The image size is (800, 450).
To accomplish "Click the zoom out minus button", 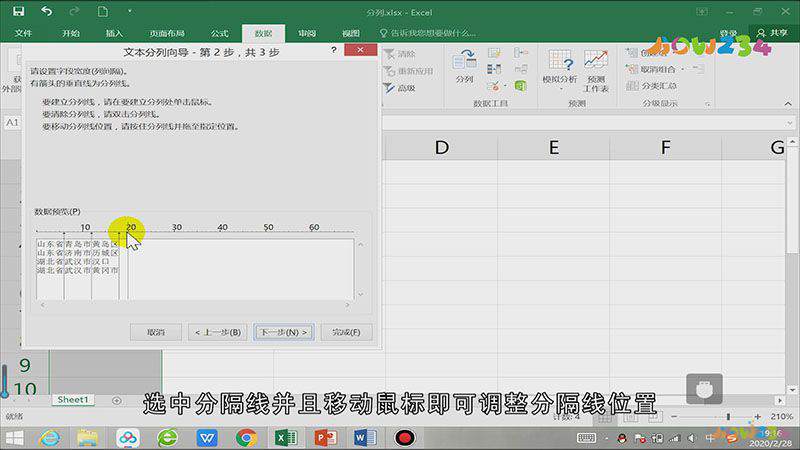I will [674, 417].
